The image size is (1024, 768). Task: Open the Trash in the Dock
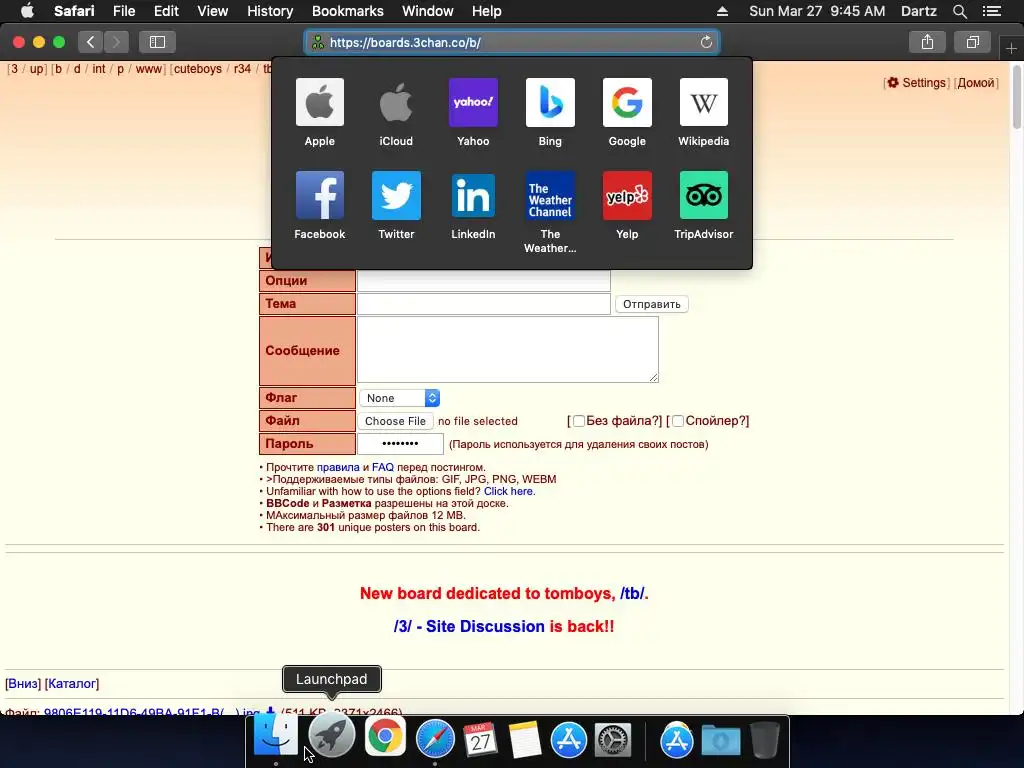[x=765, y=739]
